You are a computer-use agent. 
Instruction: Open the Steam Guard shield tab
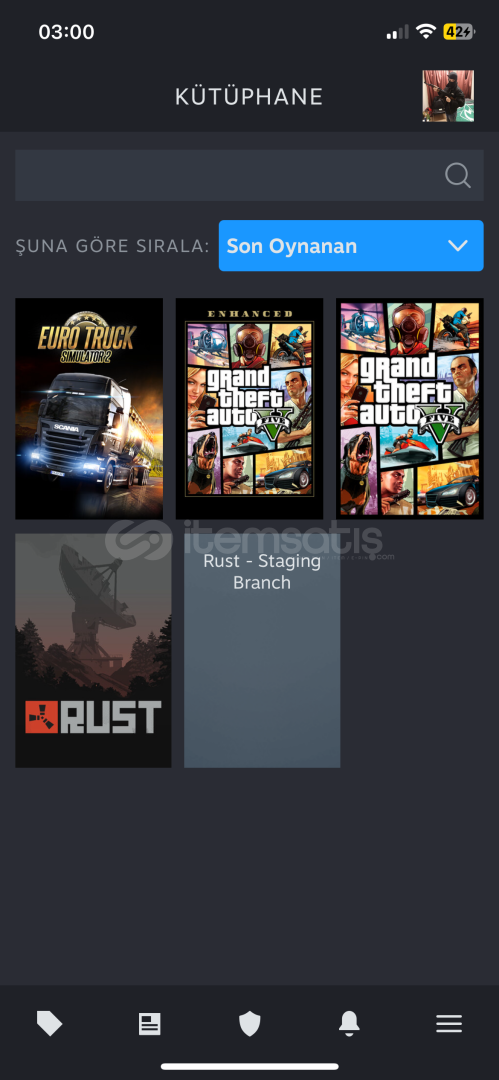[x=250, y=1024]
